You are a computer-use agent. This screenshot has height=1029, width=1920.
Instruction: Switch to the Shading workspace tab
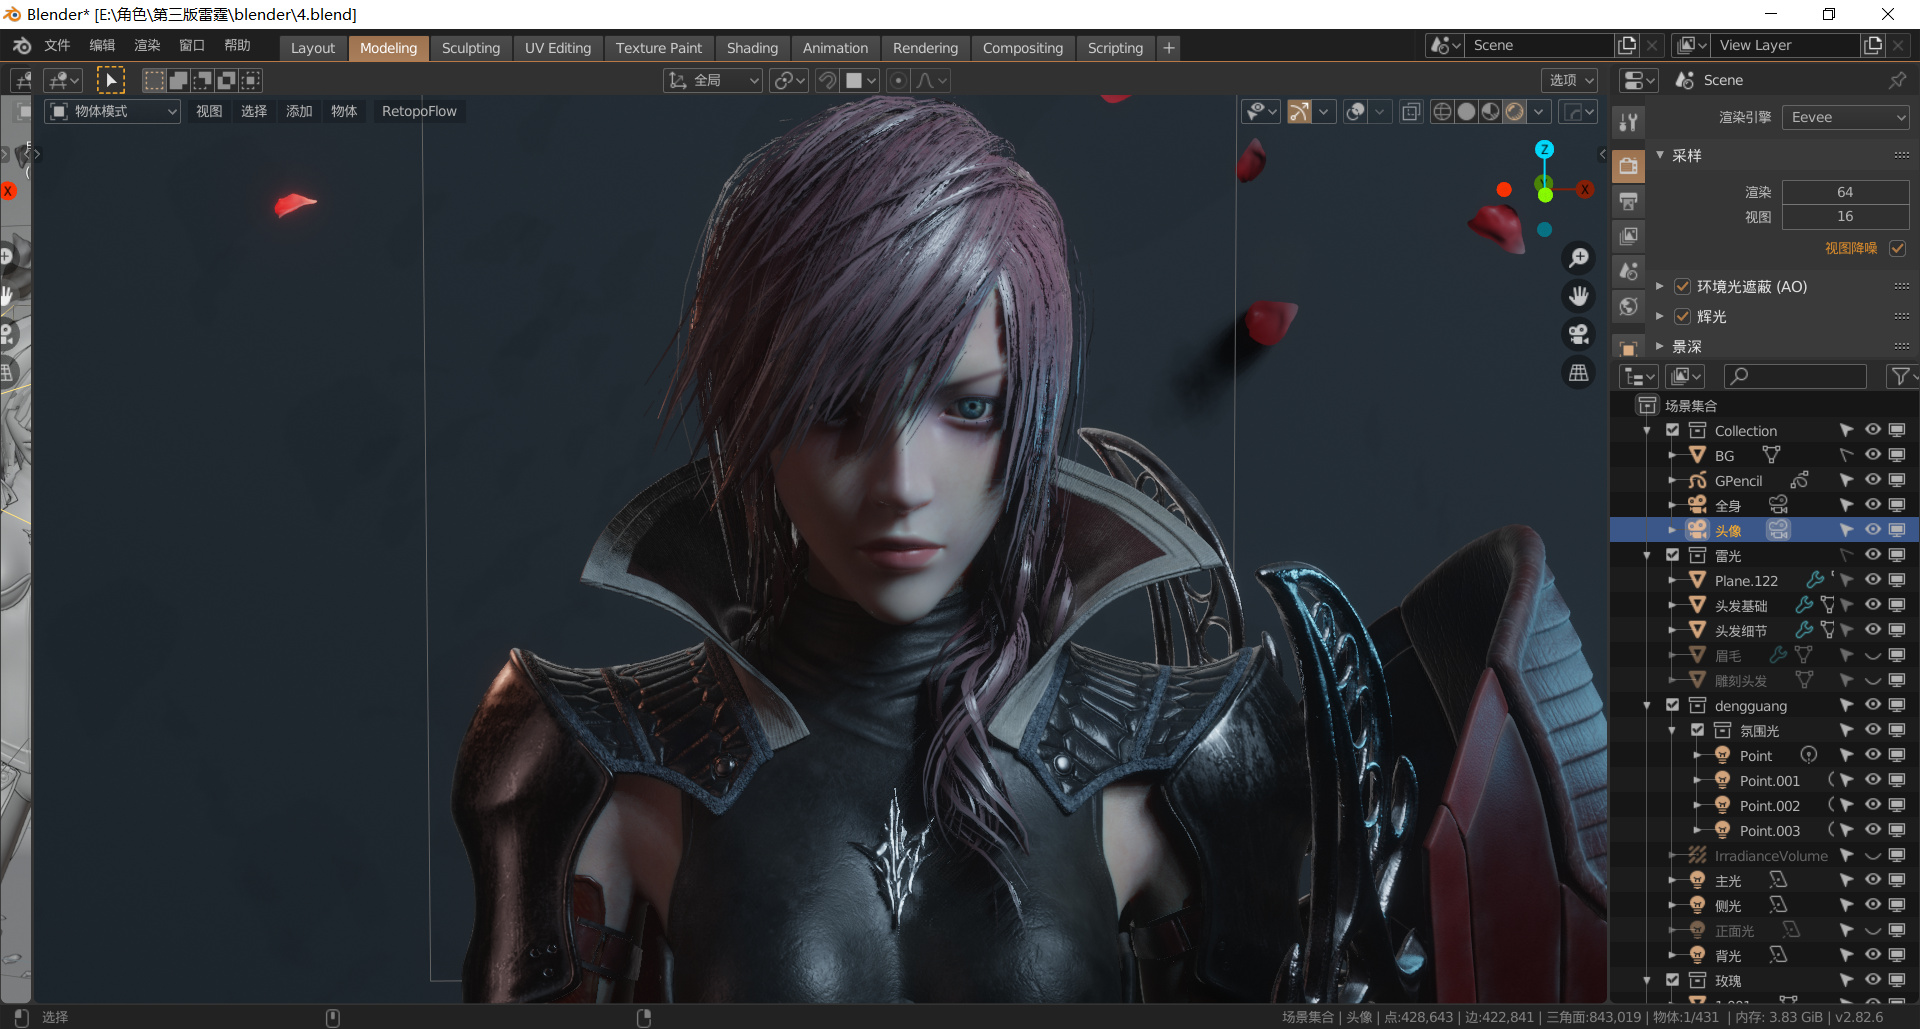pos(752,48)
